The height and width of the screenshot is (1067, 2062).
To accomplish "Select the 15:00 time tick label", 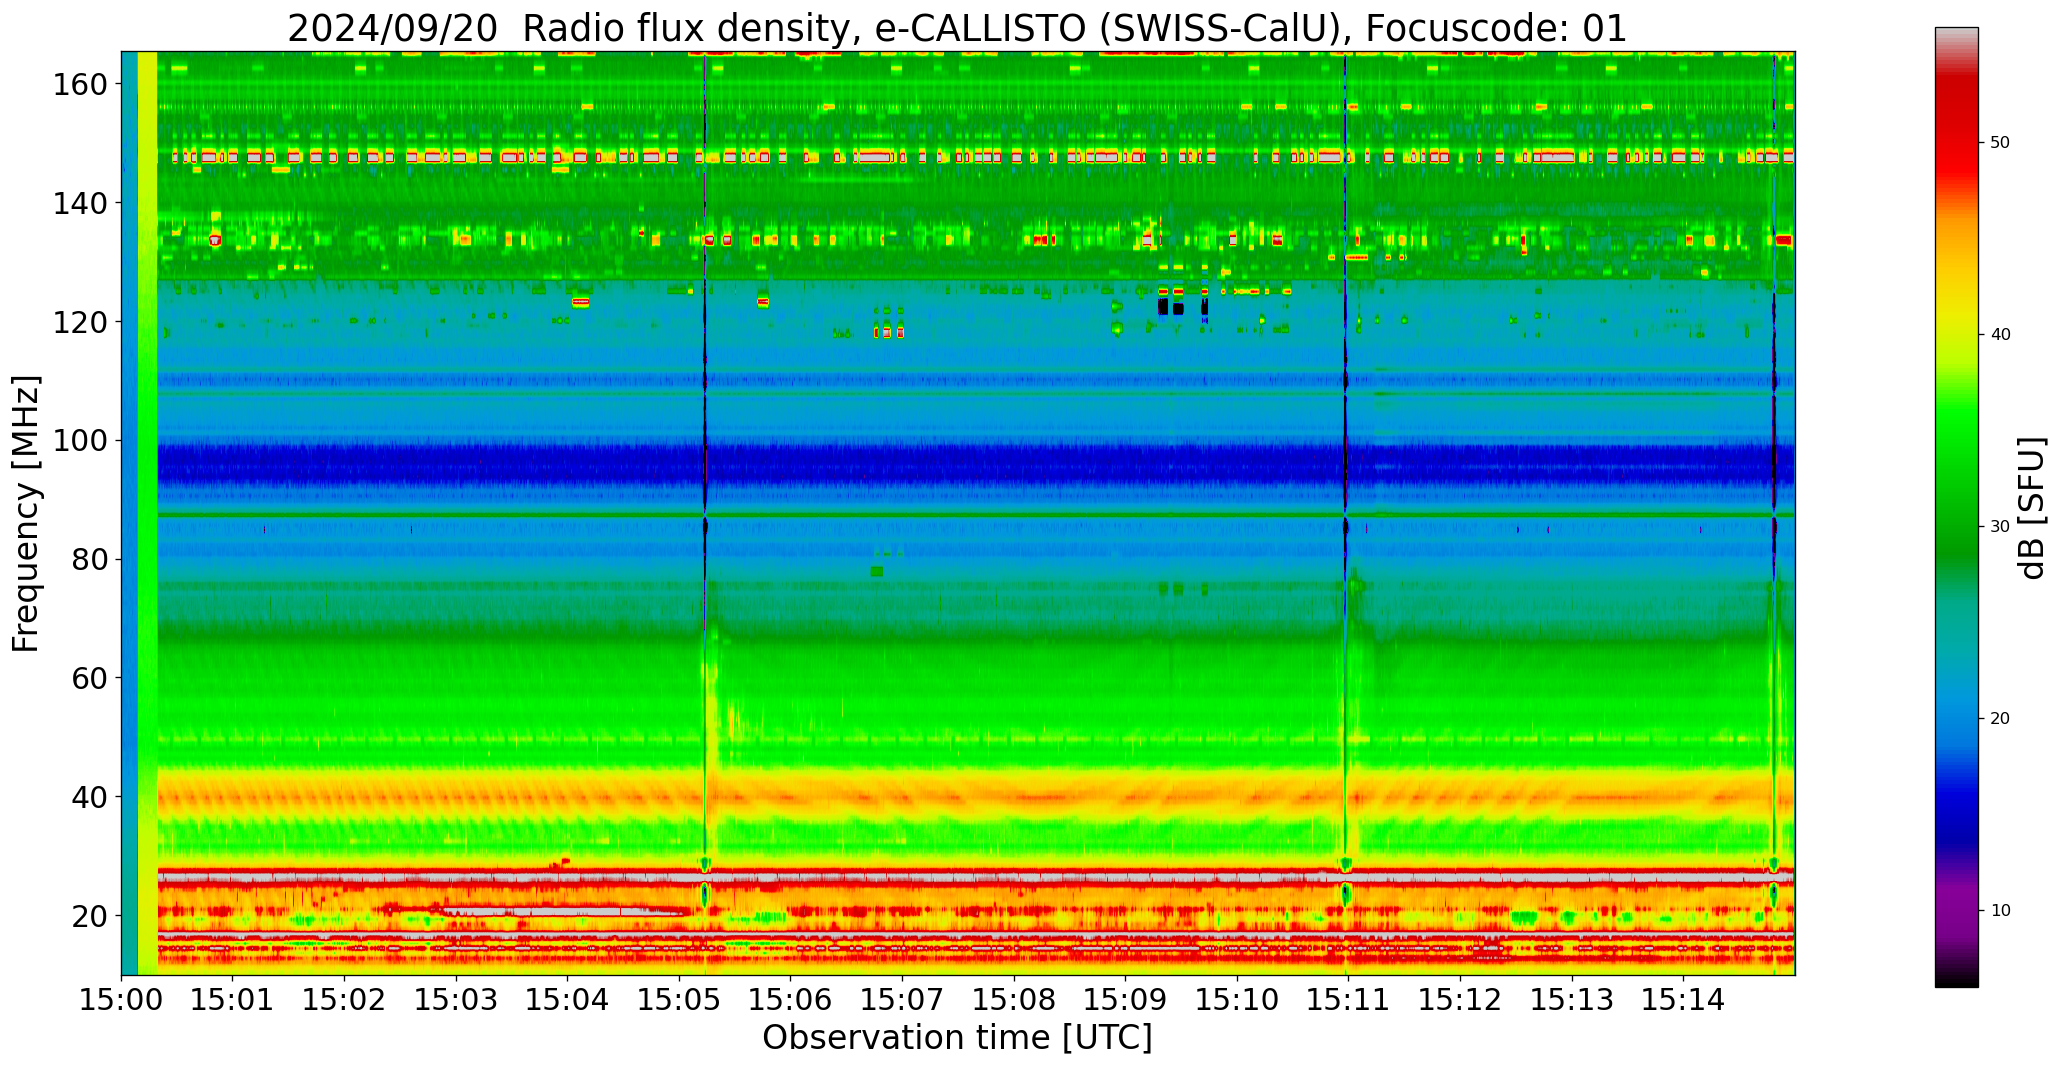I will [122, 1000].
